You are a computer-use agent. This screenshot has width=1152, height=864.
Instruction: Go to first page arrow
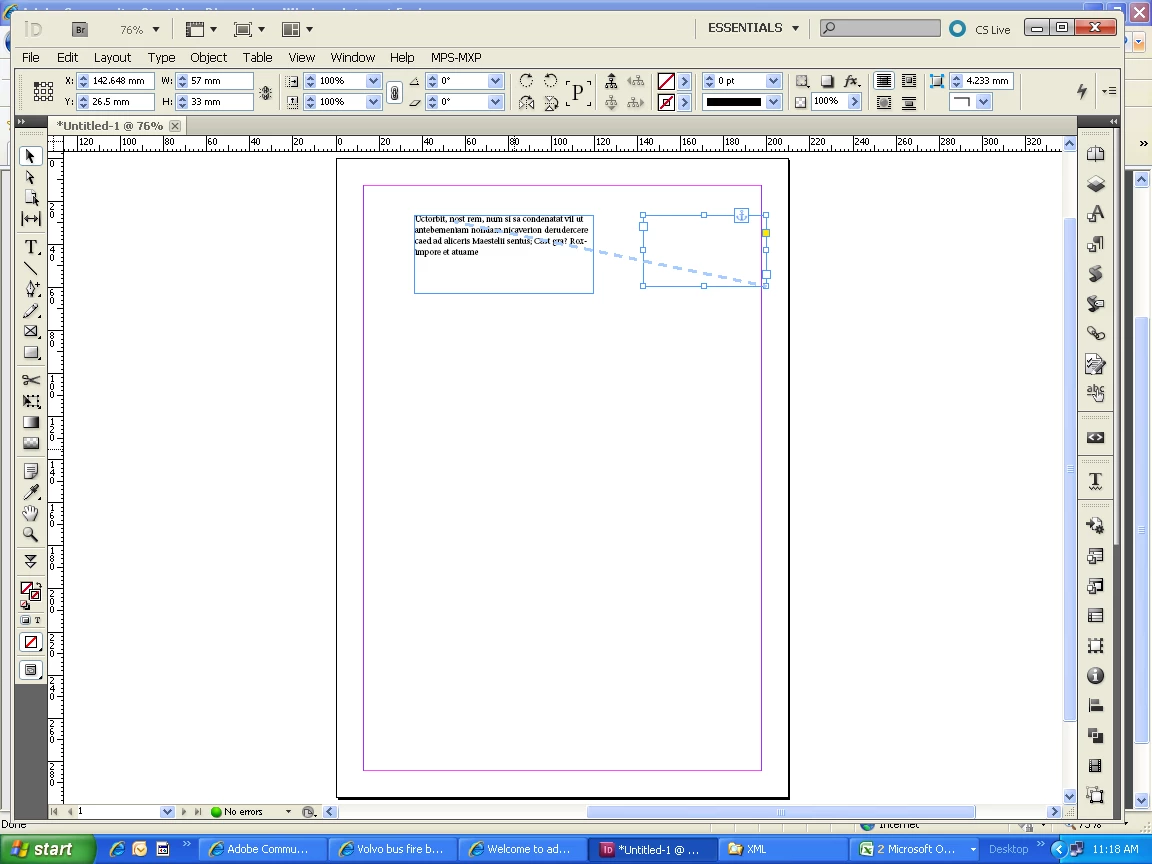pos(54,812)
